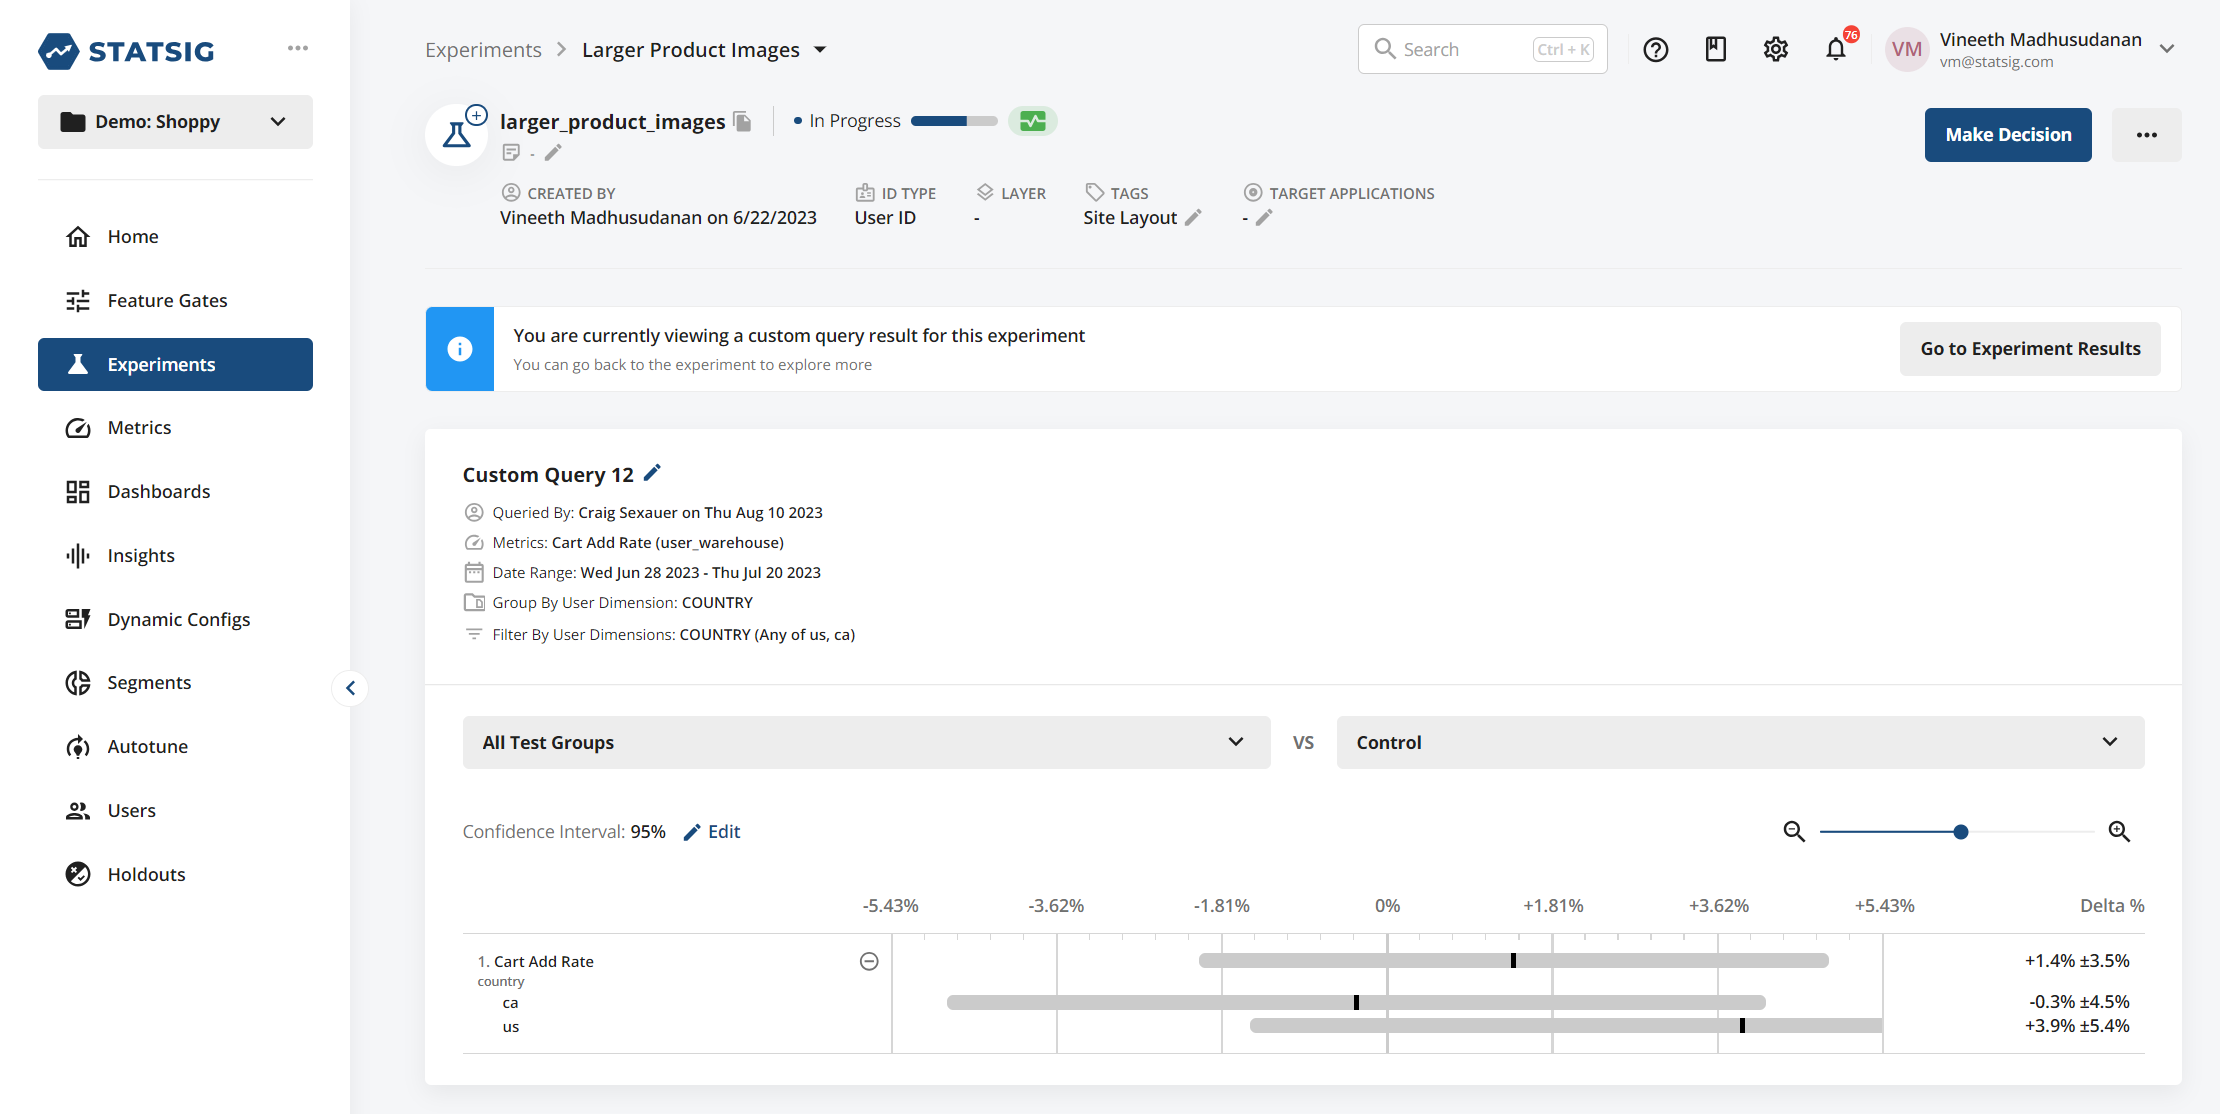
Task: Open the settings gear icon
Action: 1776,49
